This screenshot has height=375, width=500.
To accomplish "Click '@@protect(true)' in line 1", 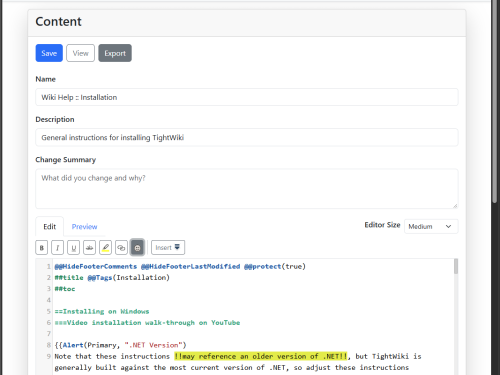I will click(x=275, y=266).
